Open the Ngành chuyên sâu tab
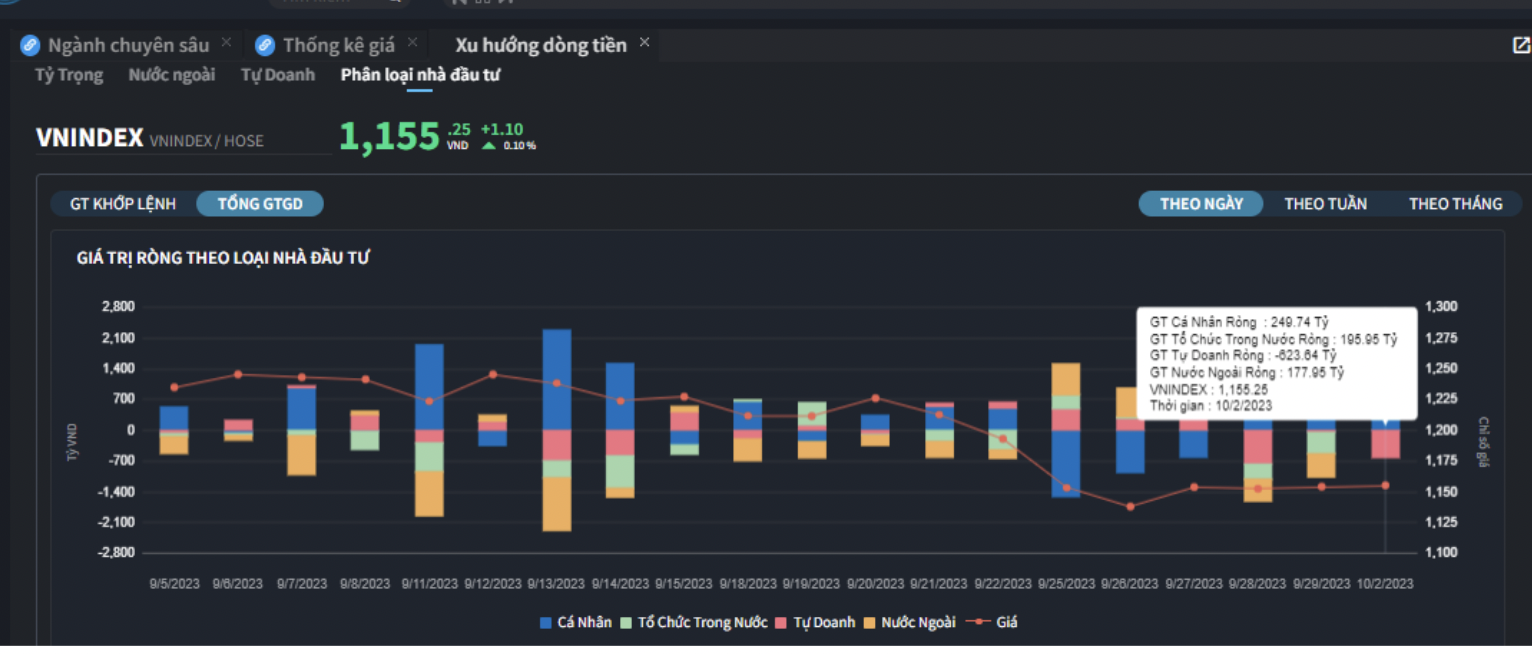Screen dimensions: 1532x654 128,45
